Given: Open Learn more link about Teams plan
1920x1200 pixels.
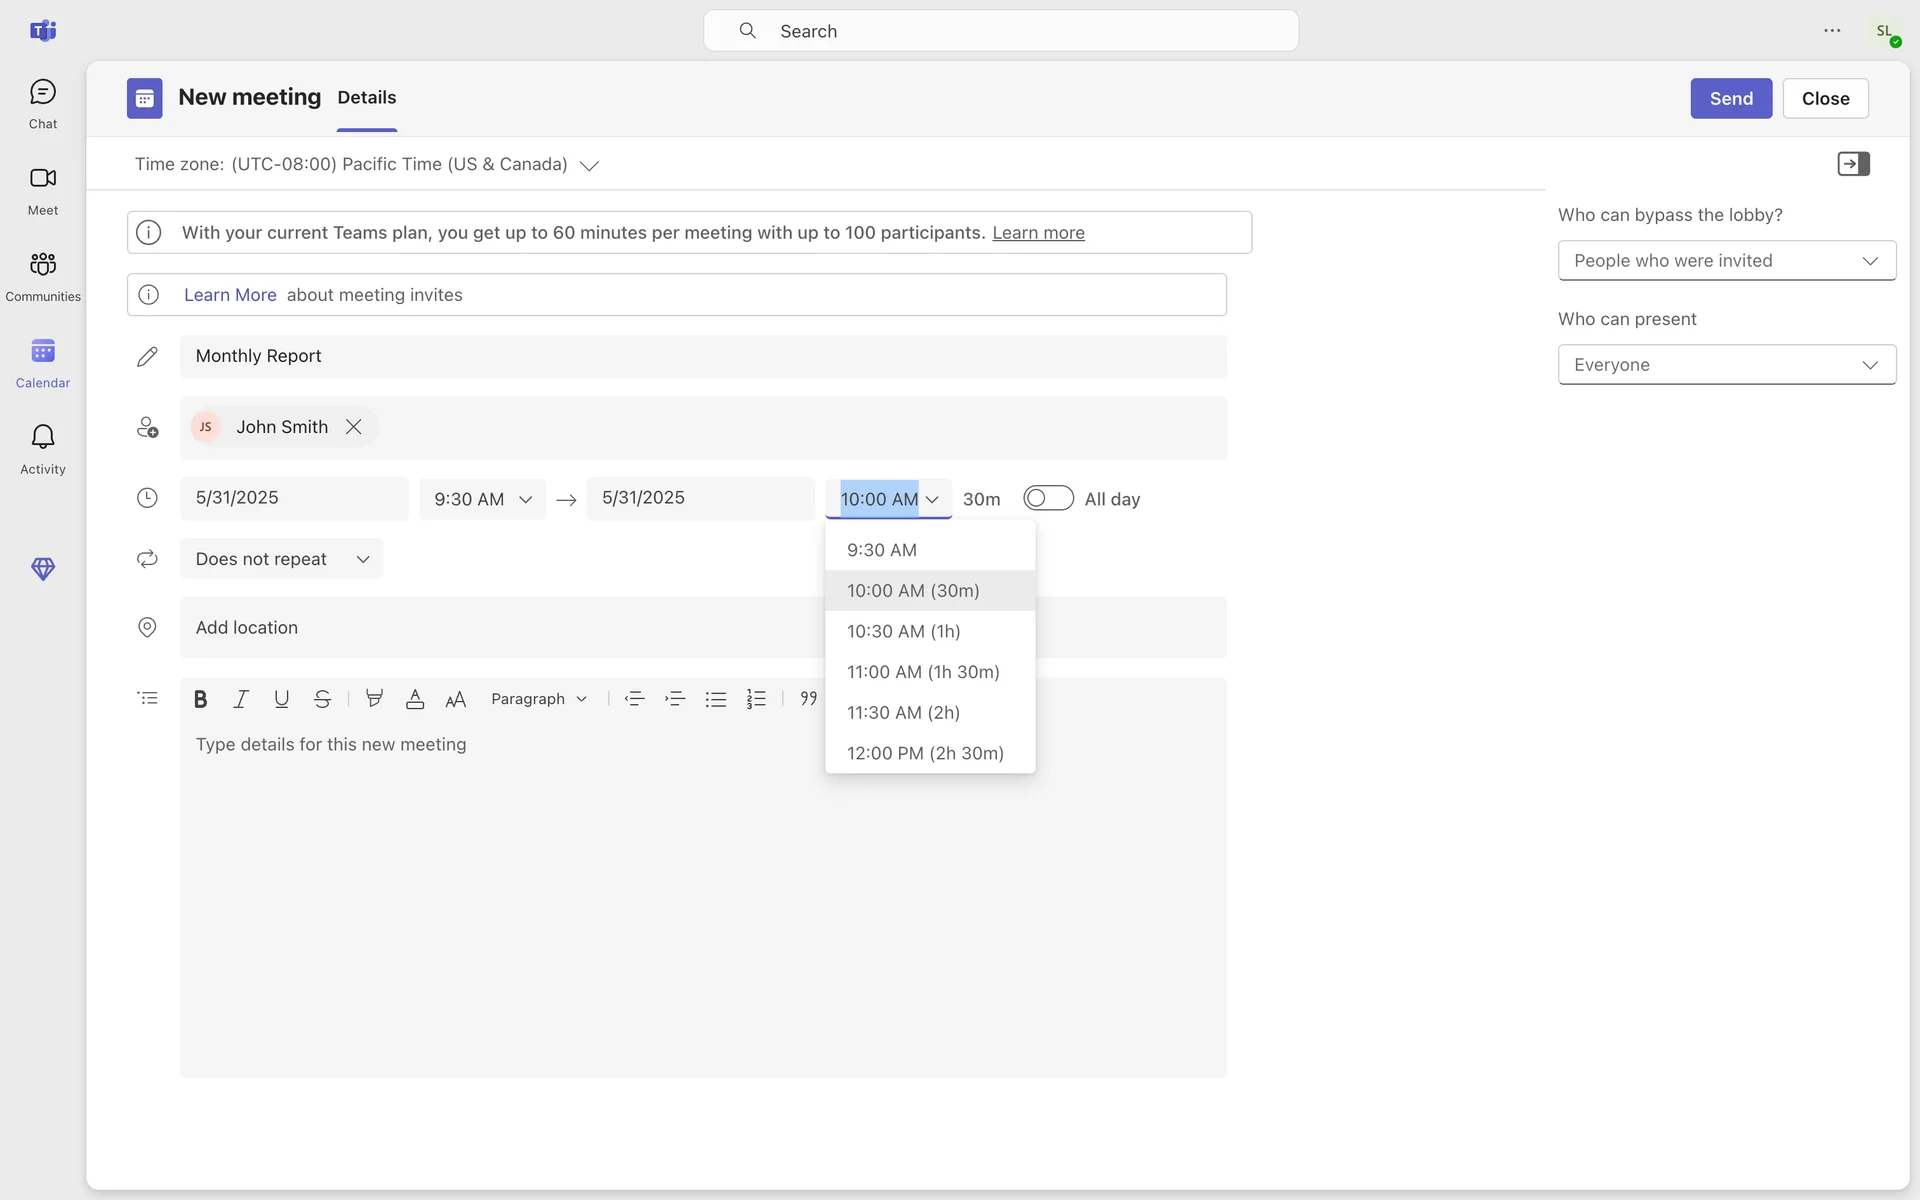Looking at the screenshot, I should 1038,233.
